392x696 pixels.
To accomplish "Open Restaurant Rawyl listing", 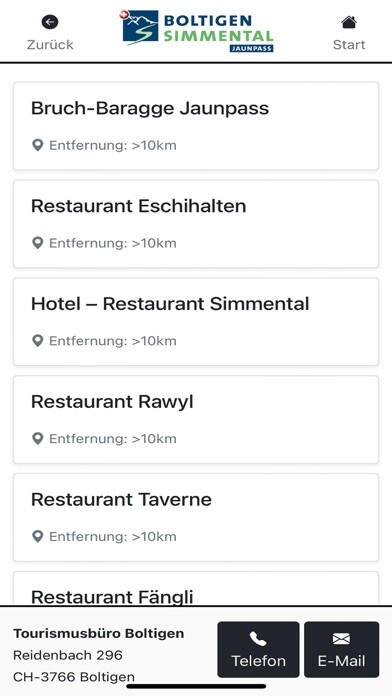I will pyautogui.click(x=196, y=419).
